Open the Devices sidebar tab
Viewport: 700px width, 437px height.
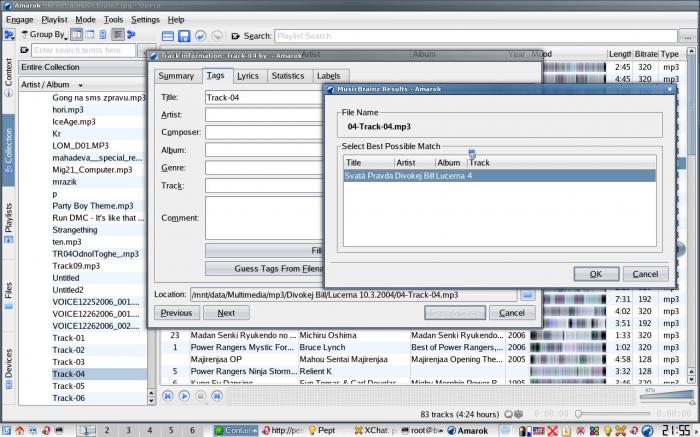tap(8, 369)
